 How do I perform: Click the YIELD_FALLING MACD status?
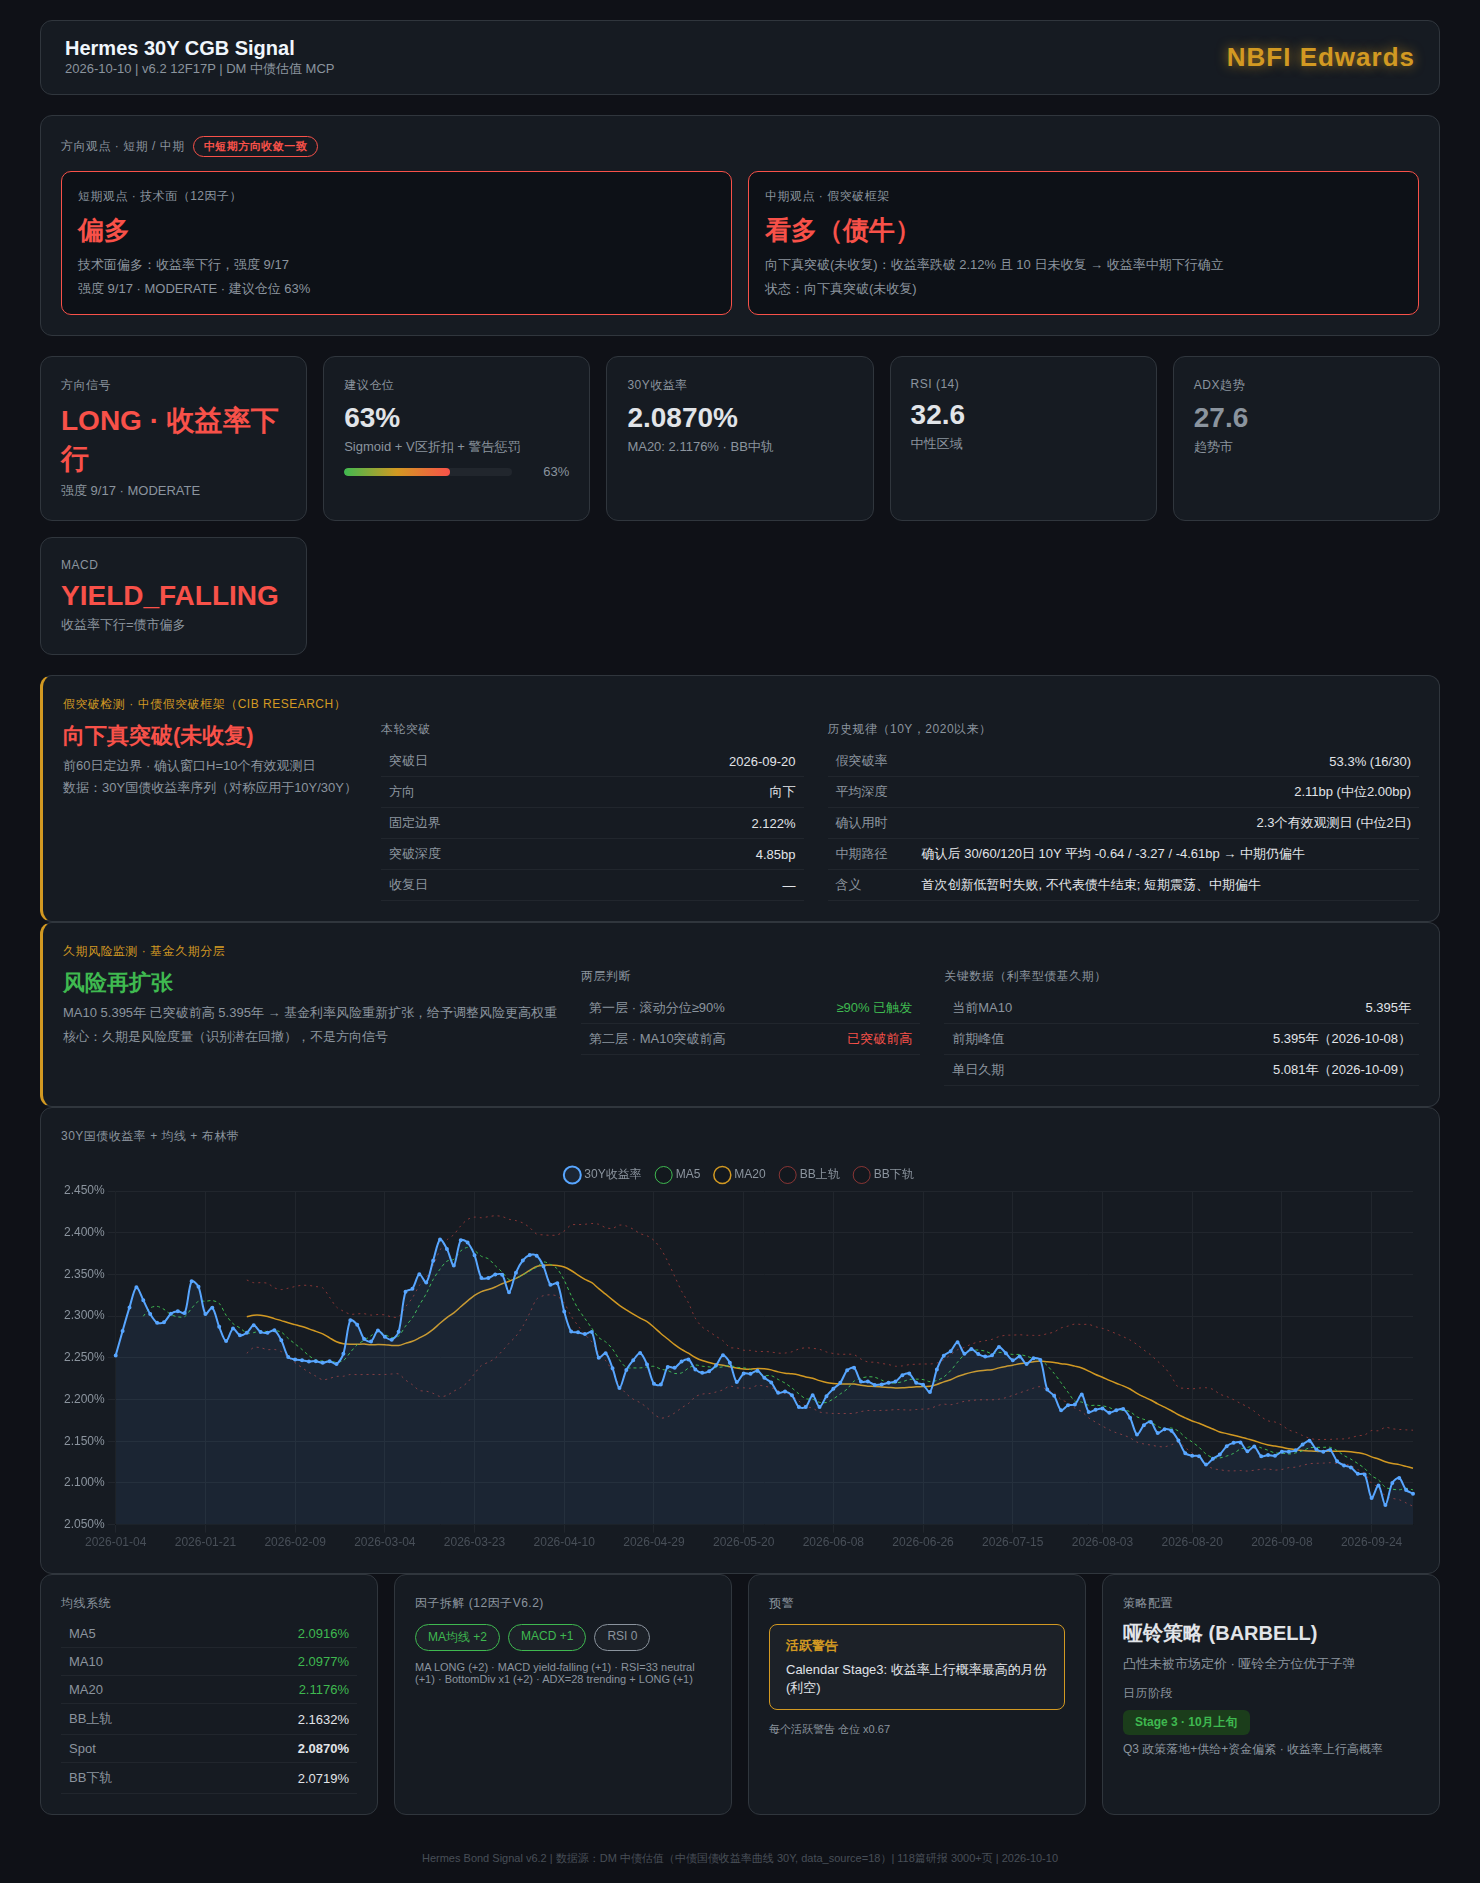pos(170,596)
